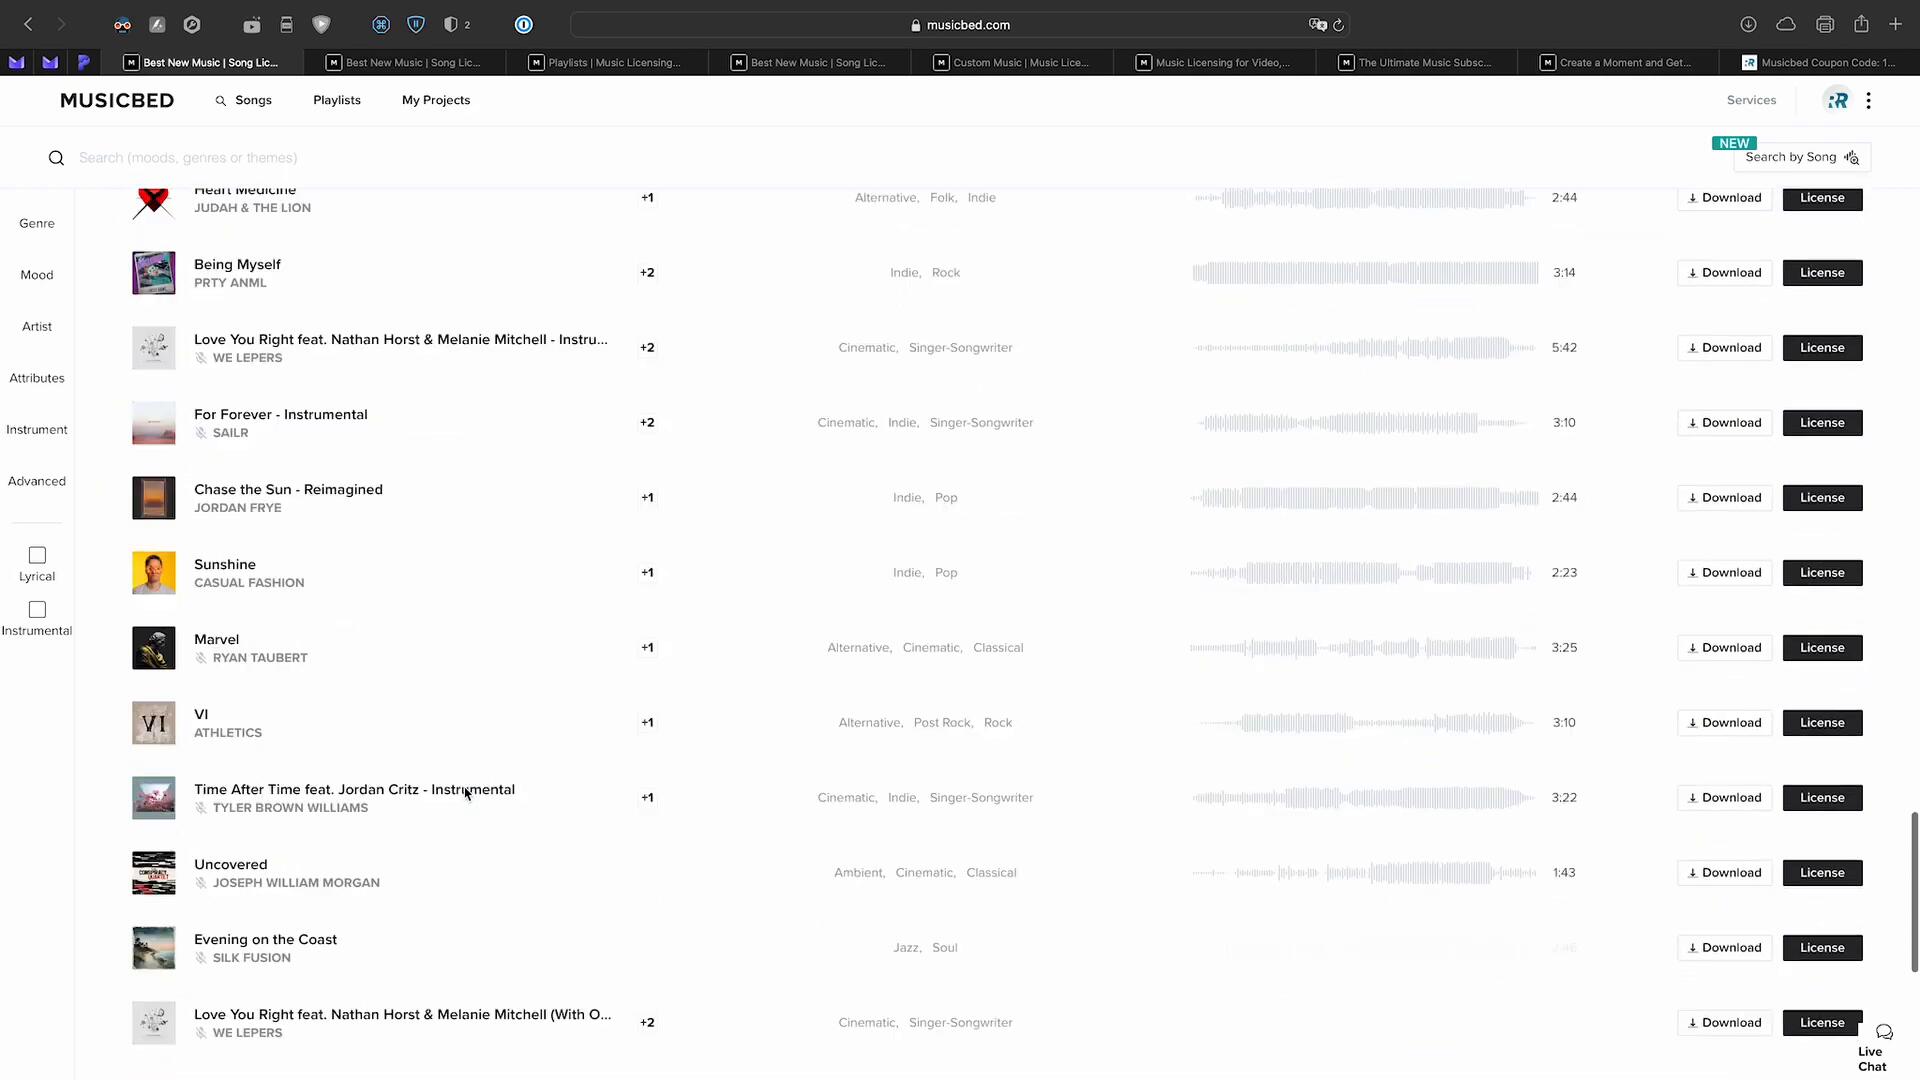Seek in the Chase the Sun waveform

pos(1364,498)
